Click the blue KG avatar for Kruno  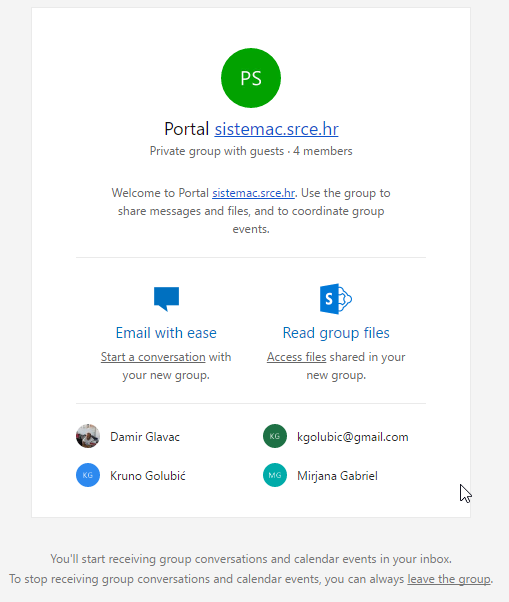coord(88,475)
